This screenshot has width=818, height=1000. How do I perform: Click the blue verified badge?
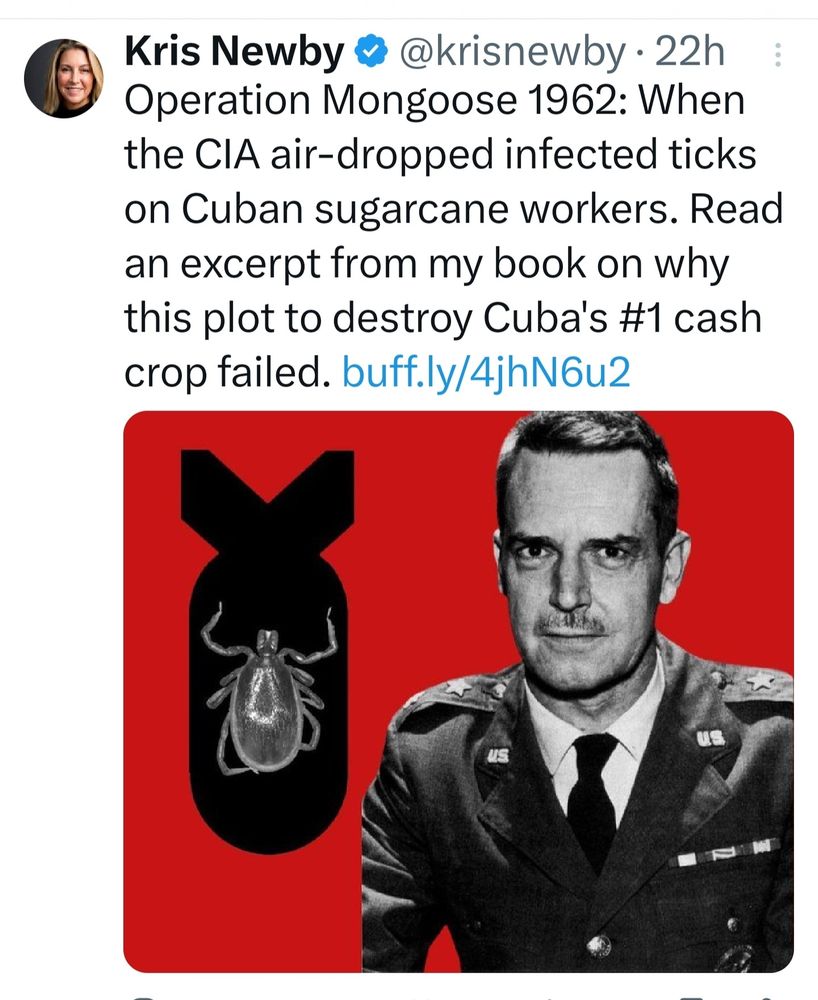pos(372,52)
